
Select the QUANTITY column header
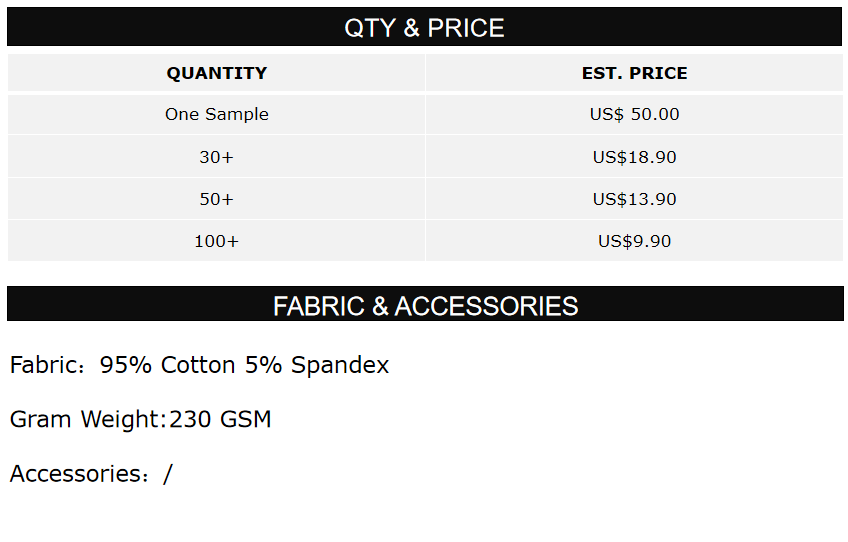click(x=216, y=73)
